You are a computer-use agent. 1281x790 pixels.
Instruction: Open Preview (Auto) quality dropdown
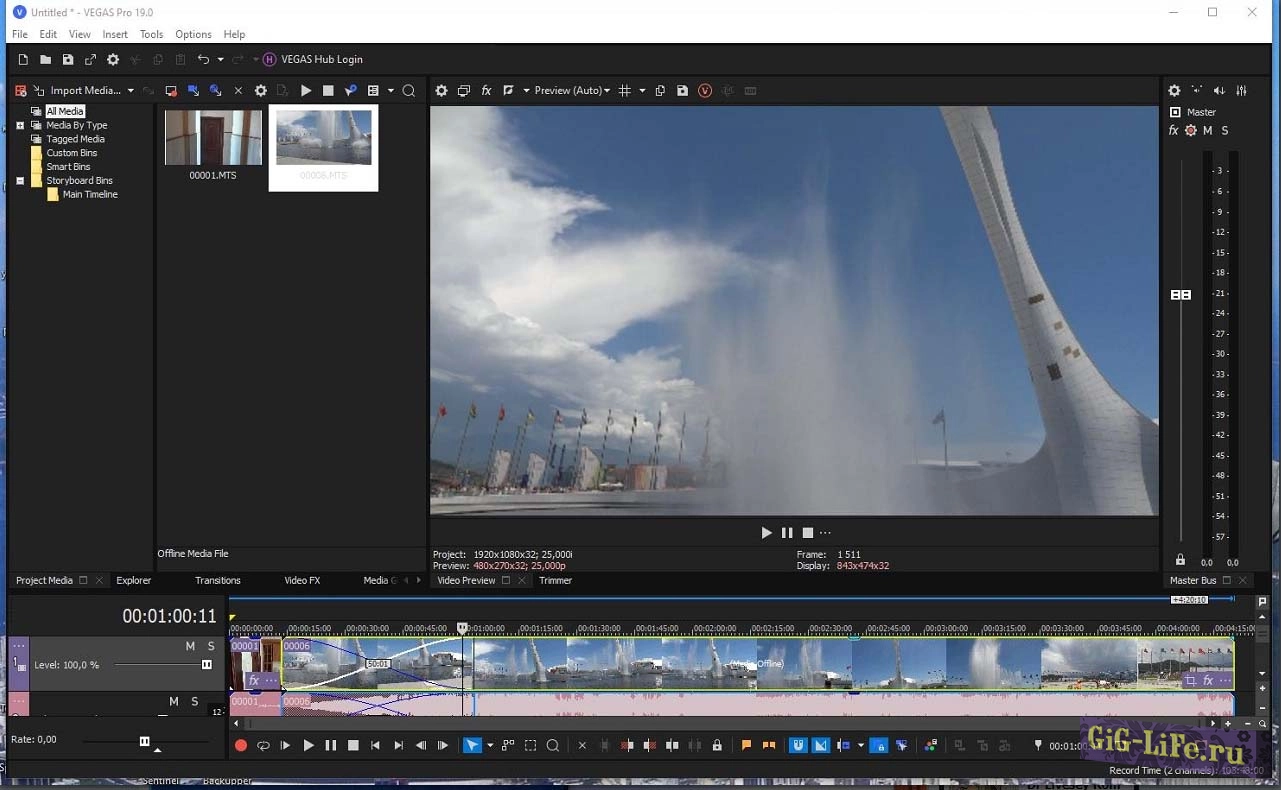572,90
